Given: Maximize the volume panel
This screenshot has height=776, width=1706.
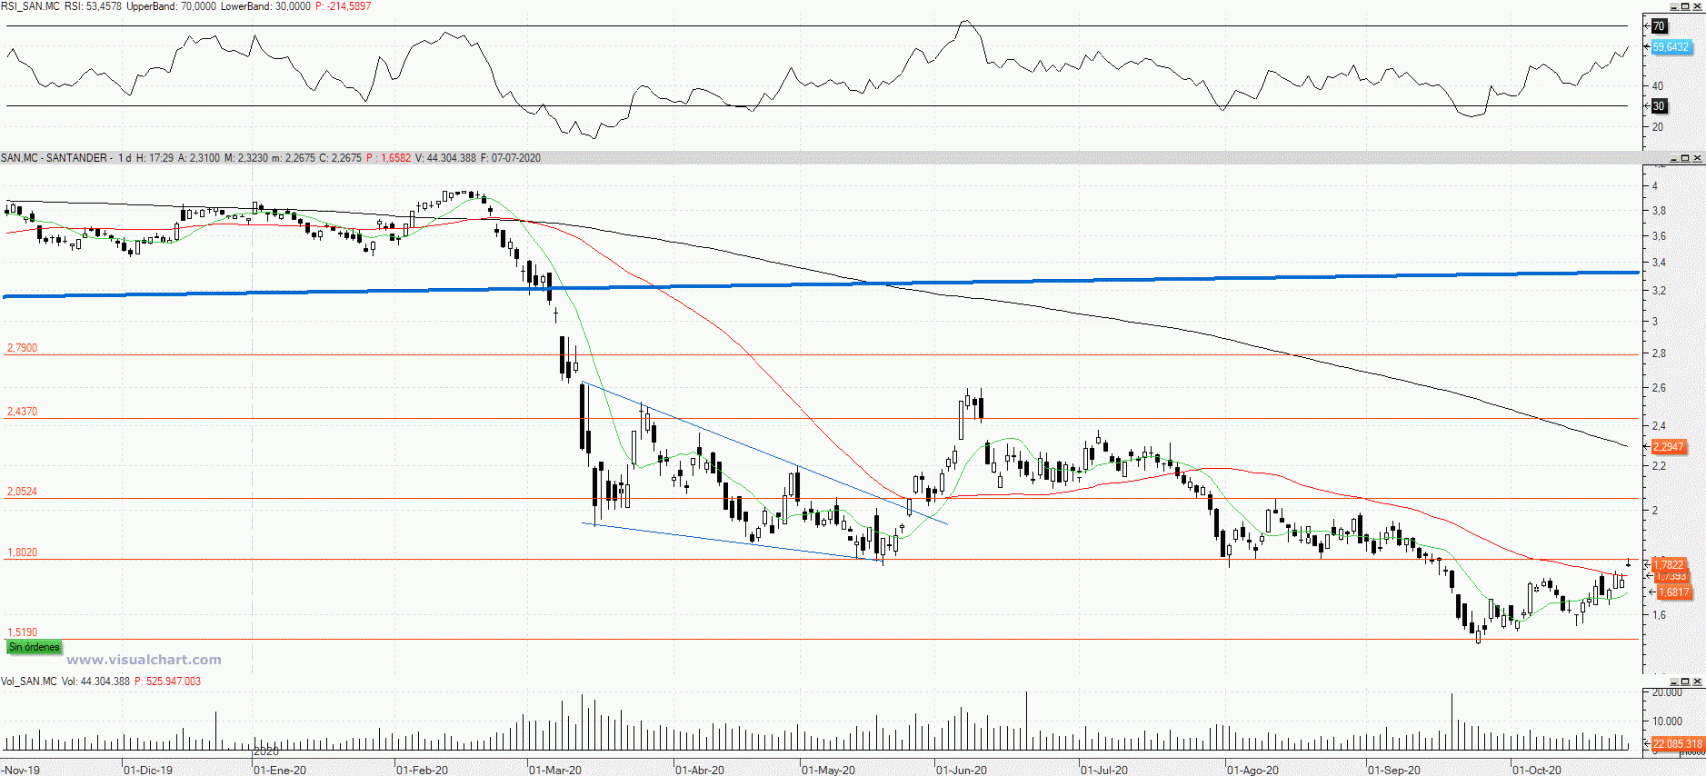Looking at the screenshot, I should tap(1686, 681).
